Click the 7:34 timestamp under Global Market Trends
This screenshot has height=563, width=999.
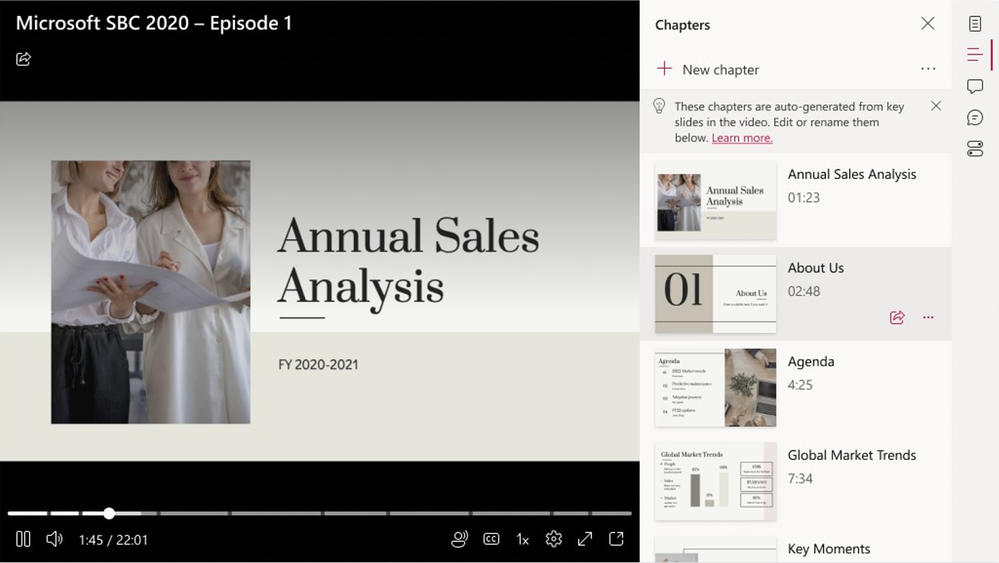(800, 478)
